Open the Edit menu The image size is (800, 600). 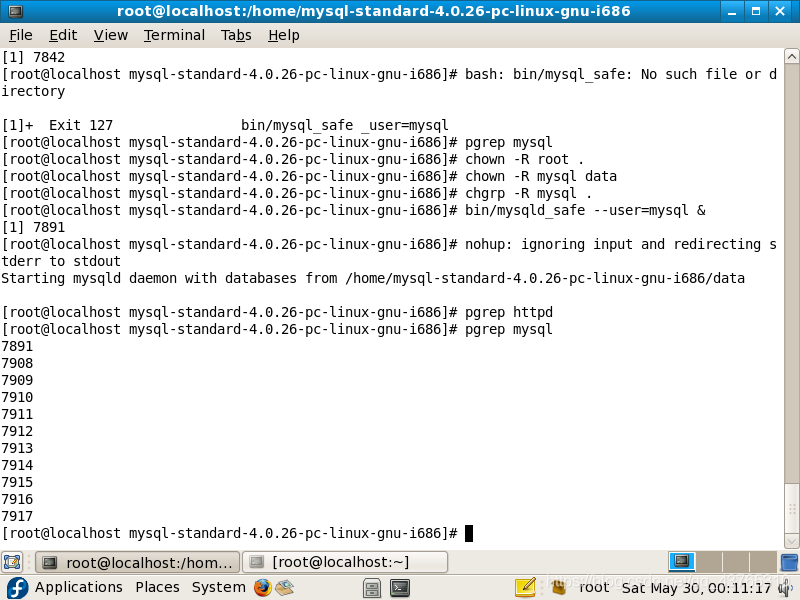[x=63, y=35]
